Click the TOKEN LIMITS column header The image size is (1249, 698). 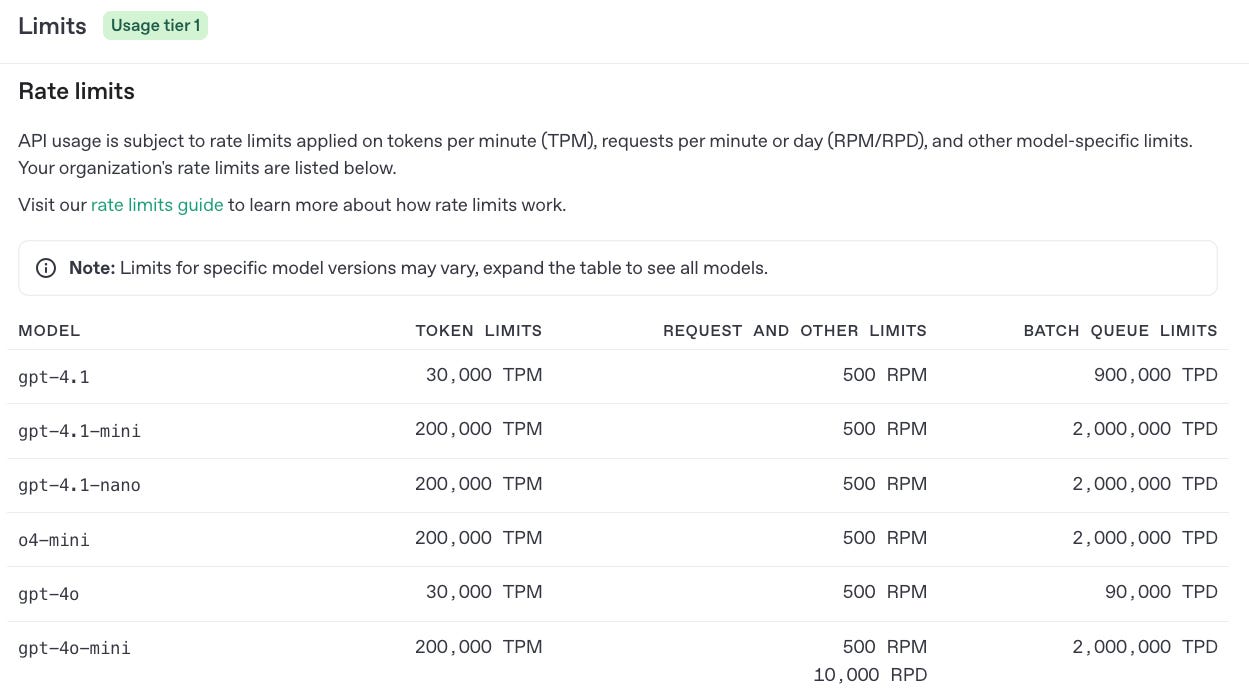479,330
